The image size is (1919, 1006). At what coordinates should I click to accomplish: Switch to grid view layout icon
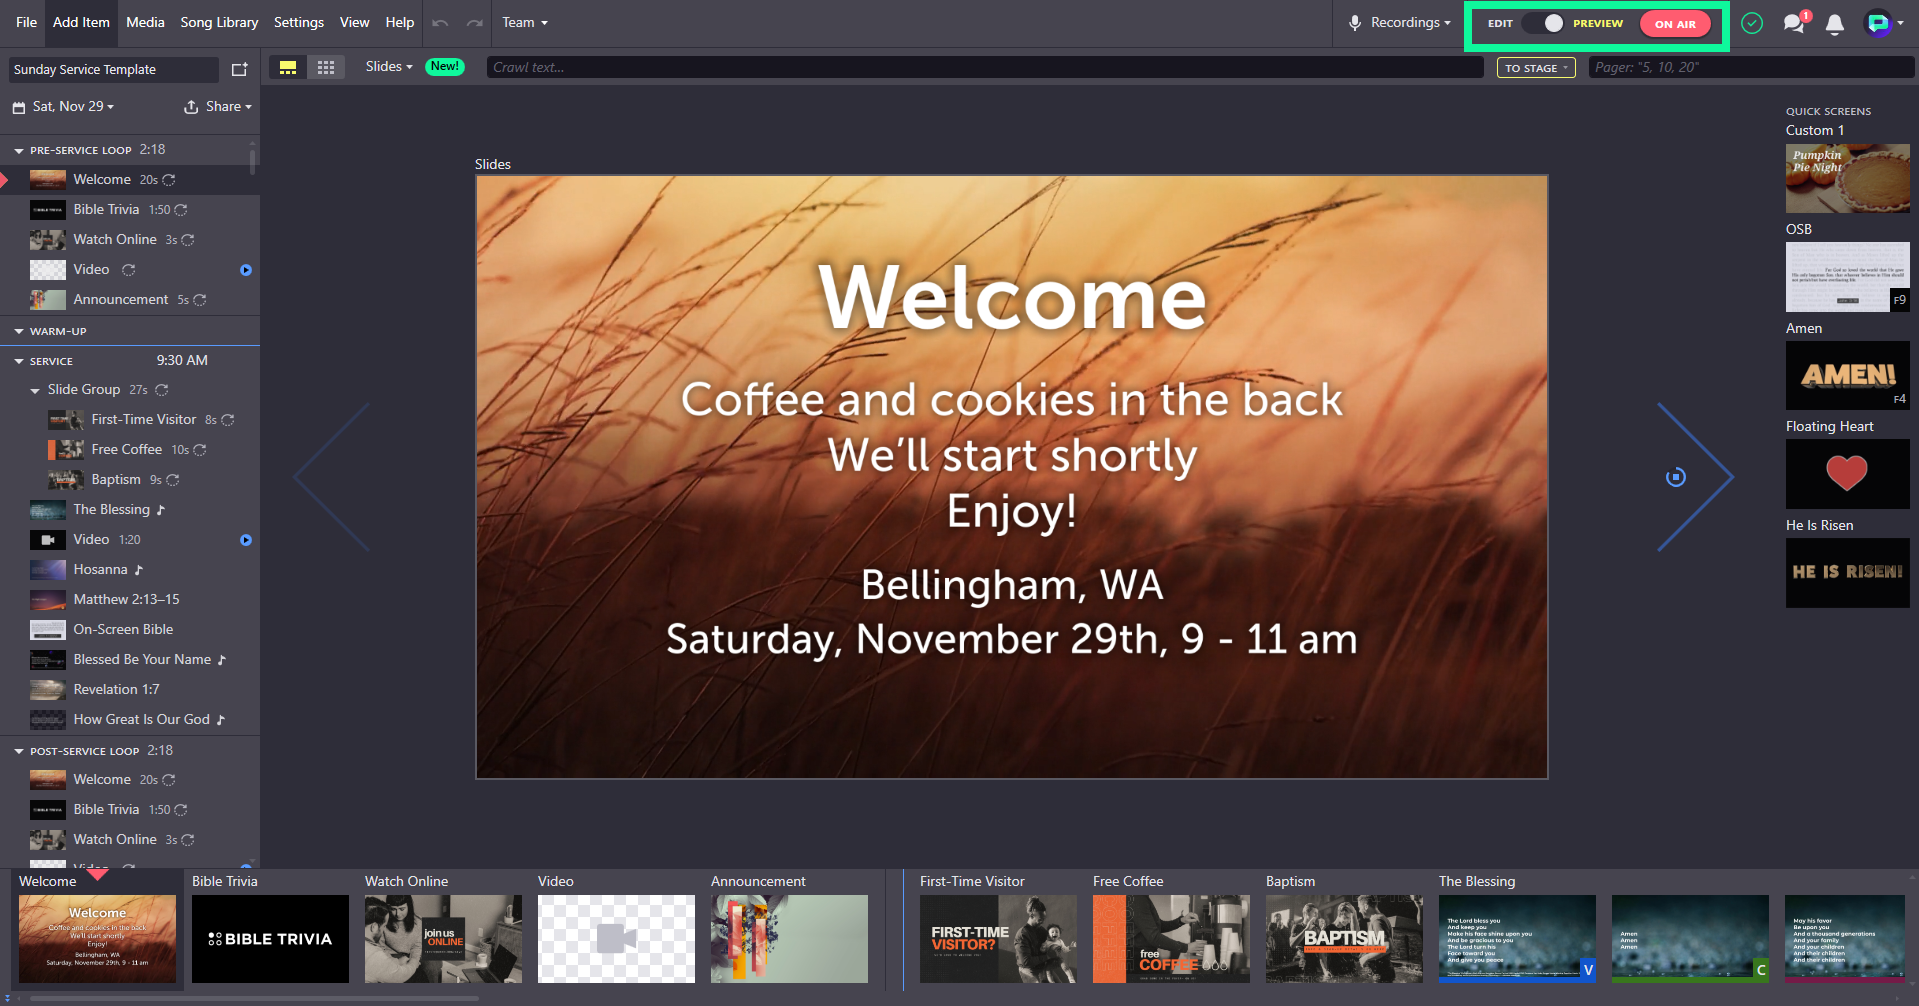point(326,67)
